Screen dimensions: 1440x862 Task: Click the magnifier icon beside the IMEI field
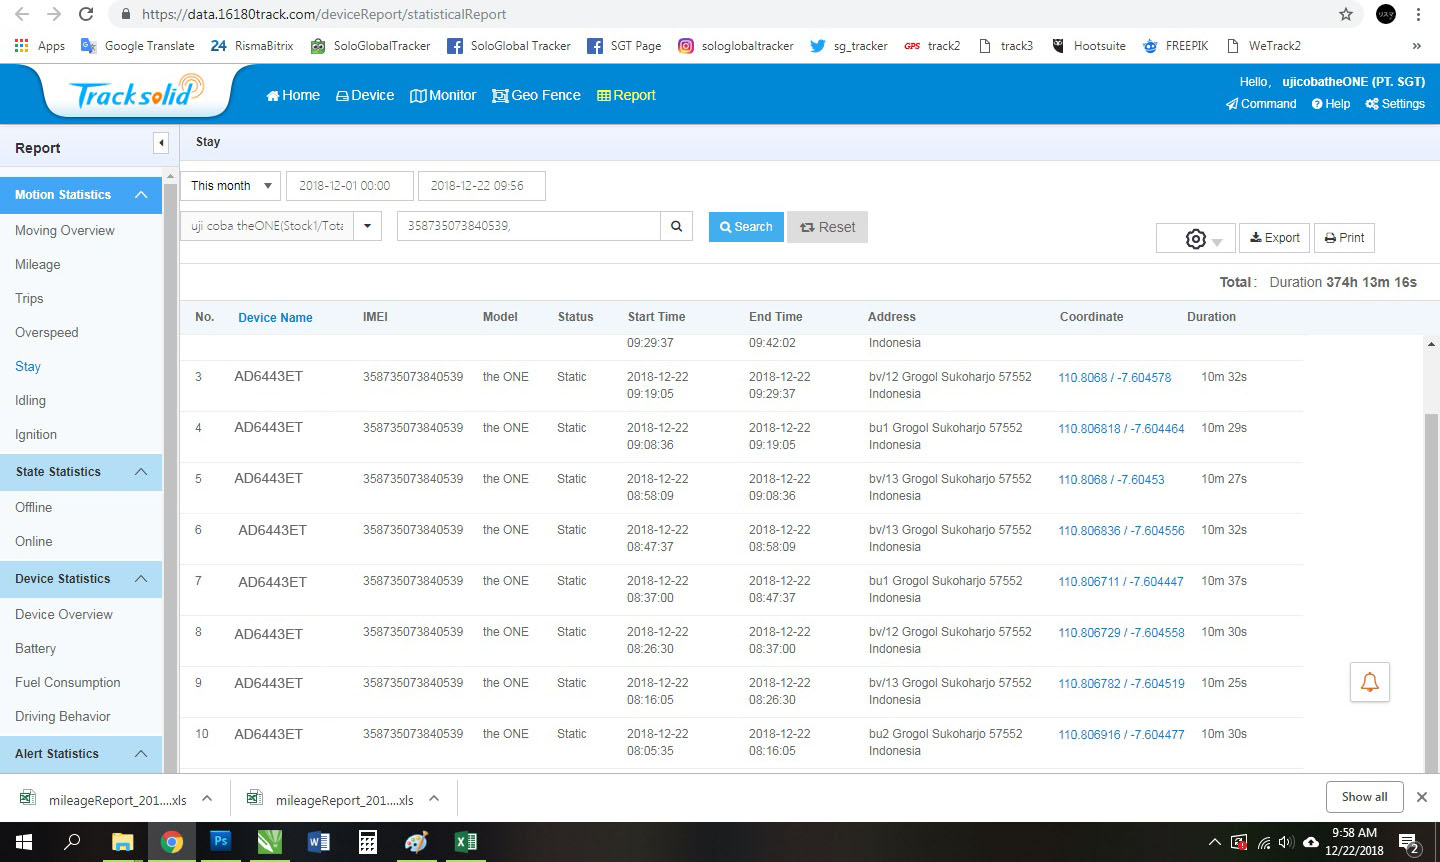pyautogui.click(x=676, y=227)
